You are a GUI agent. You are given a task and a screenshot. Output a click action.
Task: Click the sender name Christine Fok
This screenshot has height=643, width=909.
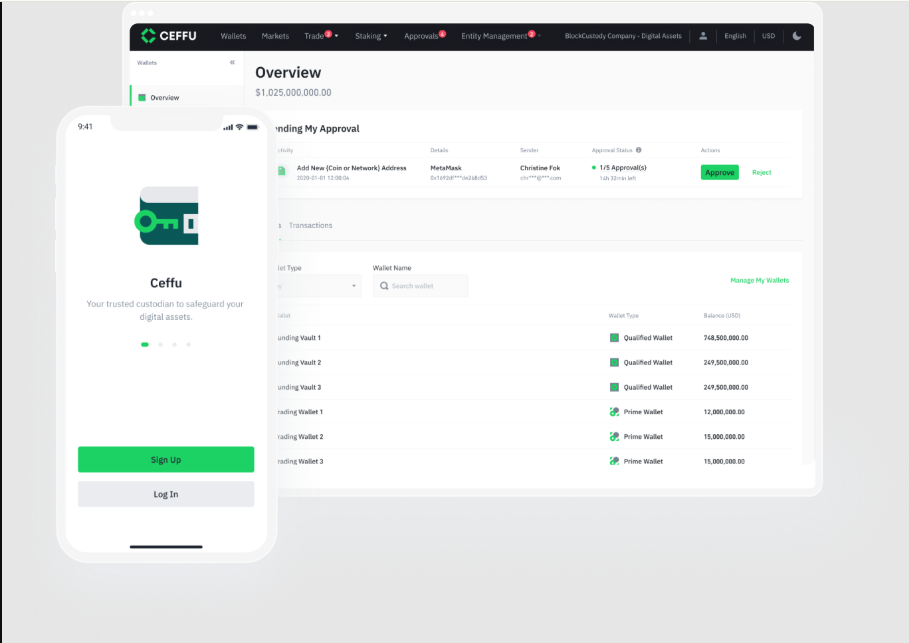pos(540,168)
